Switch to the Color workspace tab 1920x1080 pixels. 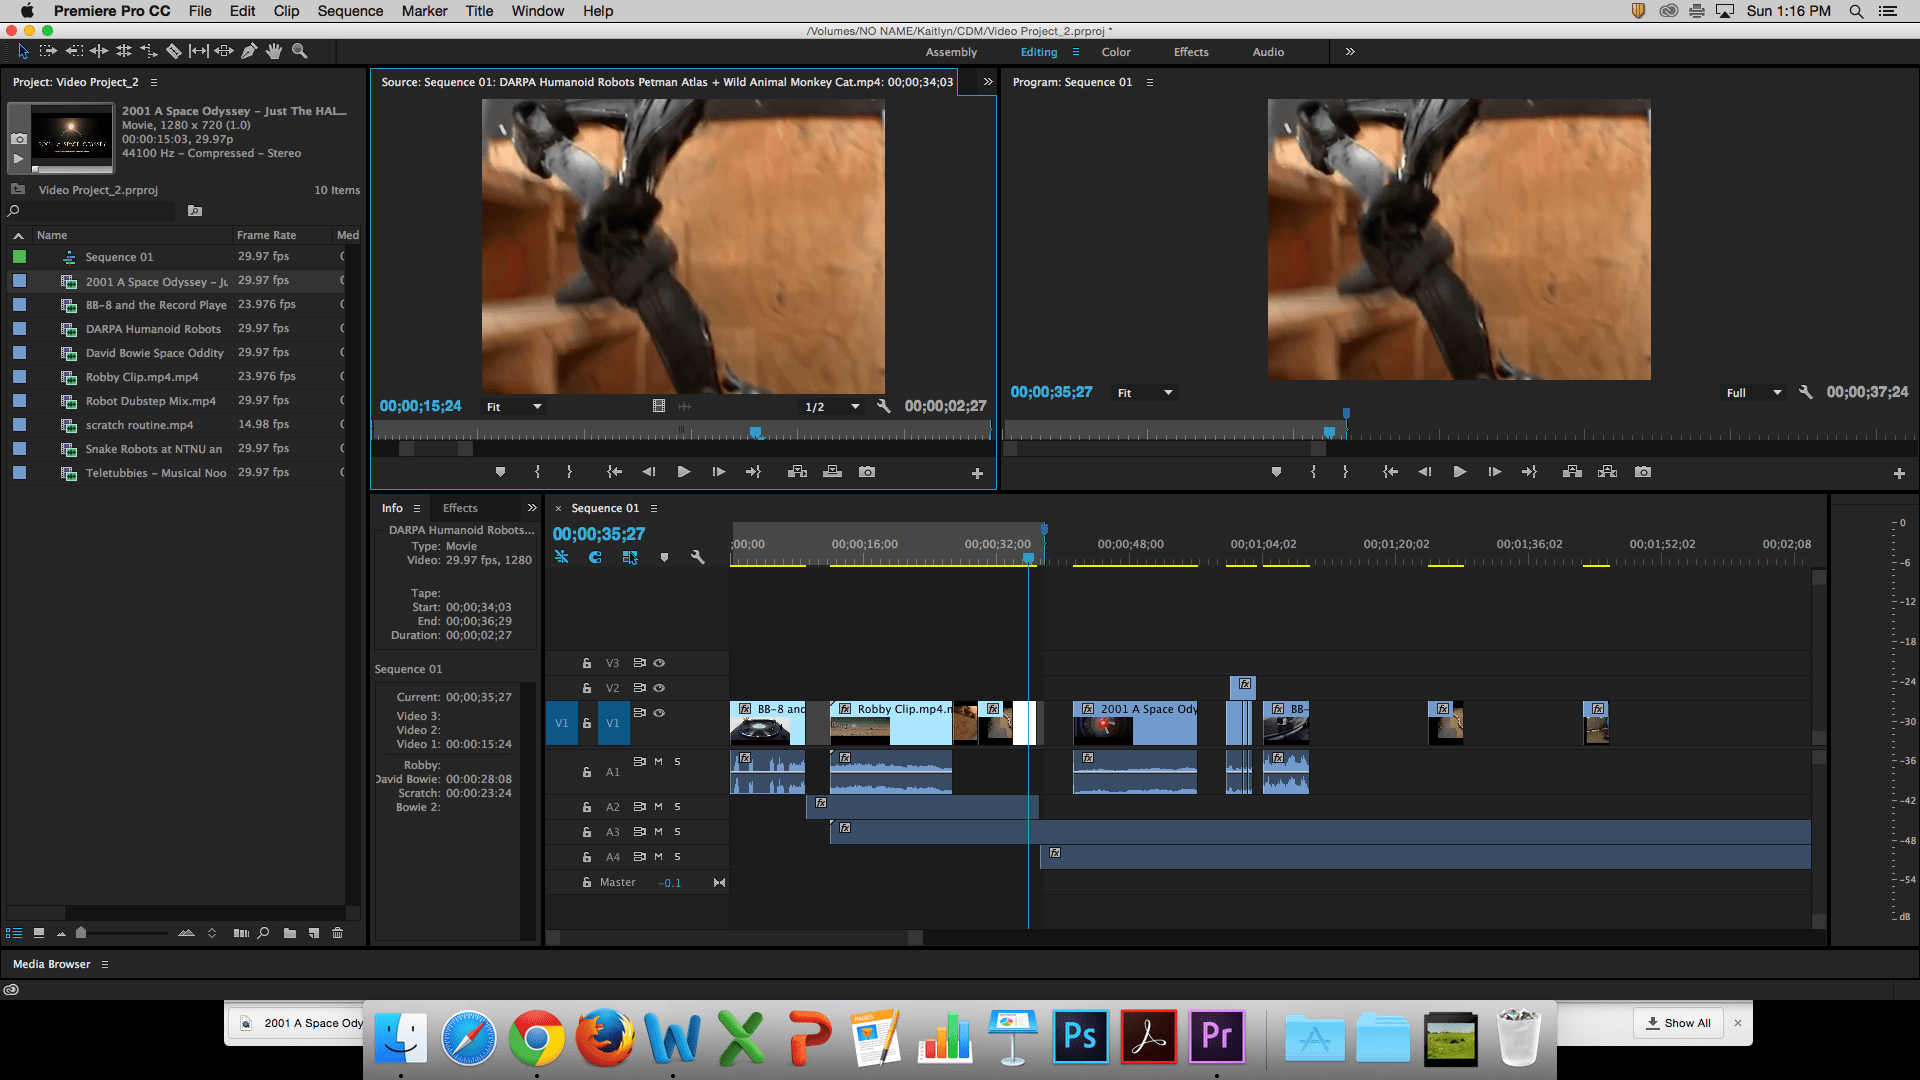1116,52
